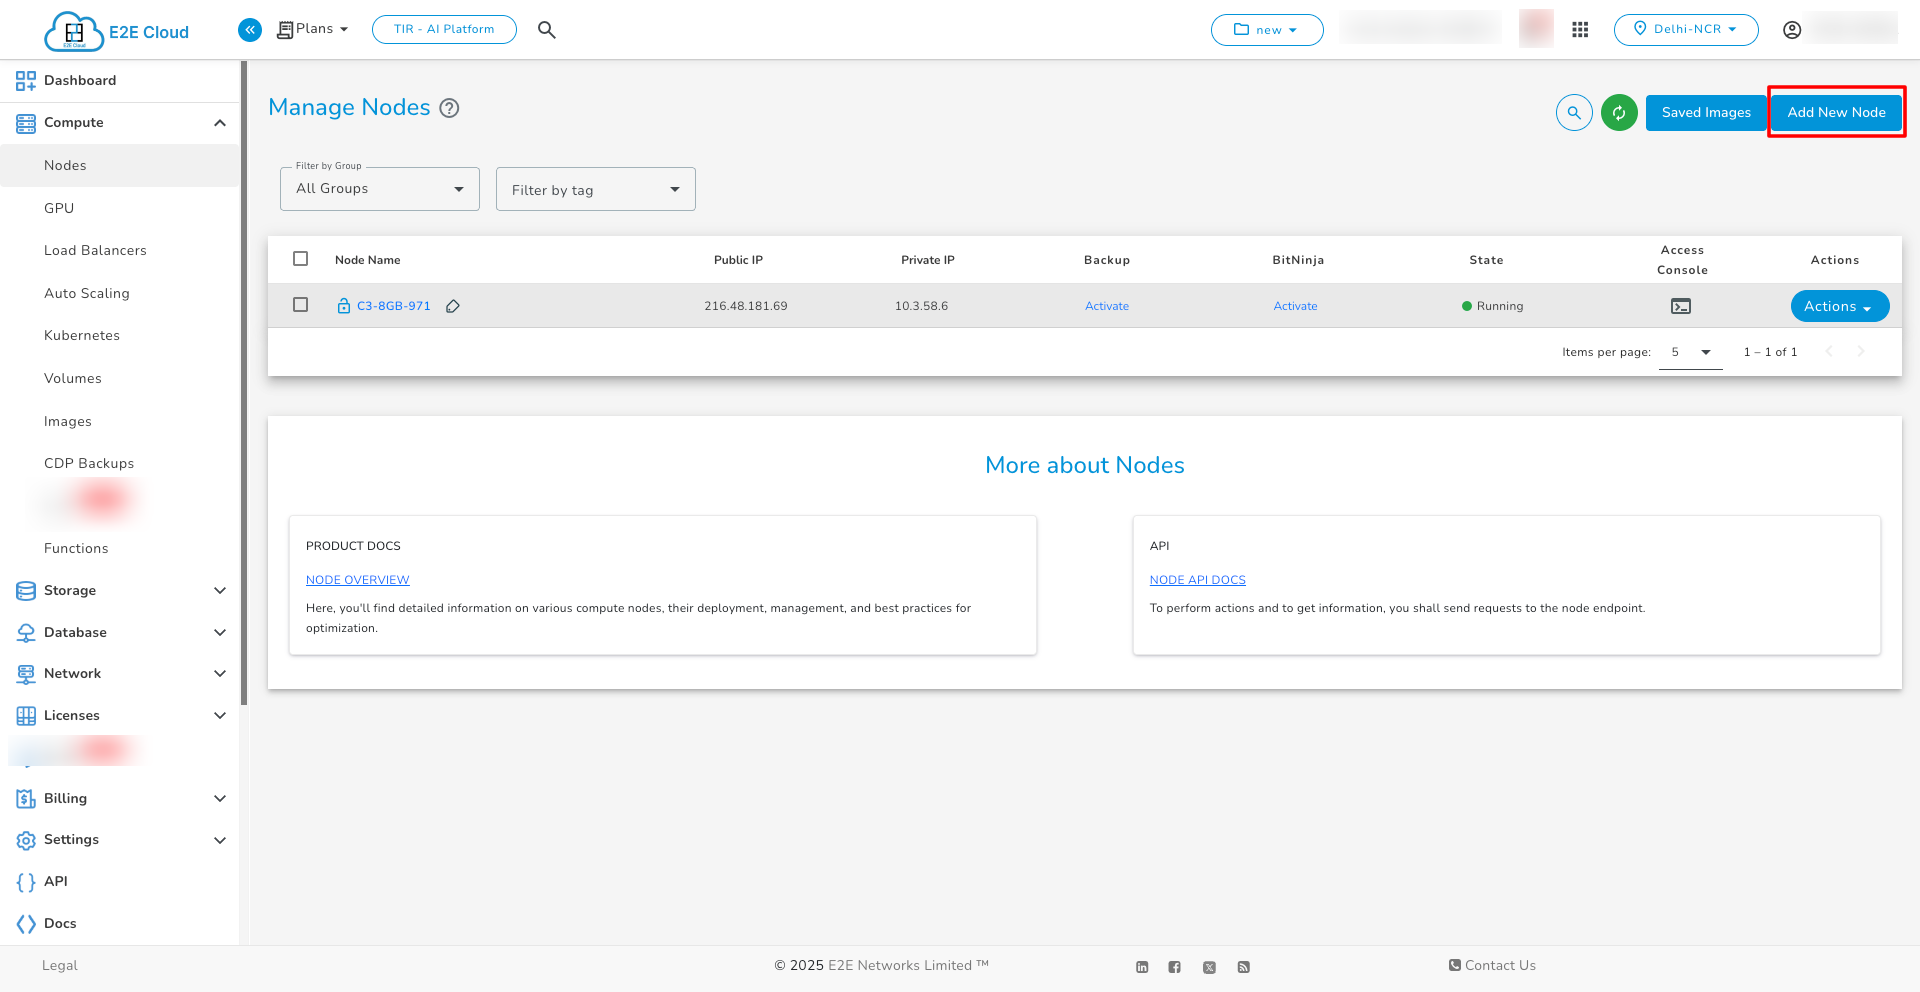Viewport: 1920px width, 992px height.
Task: Select GPU under Compute menu
Action: (58, 208)
